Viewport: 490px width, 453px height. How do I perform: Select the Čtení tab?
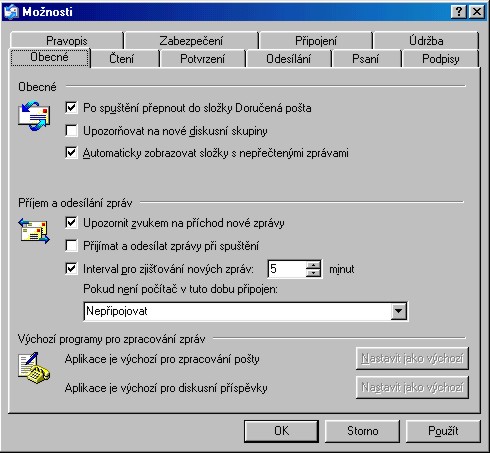click(x=121, y=59)
